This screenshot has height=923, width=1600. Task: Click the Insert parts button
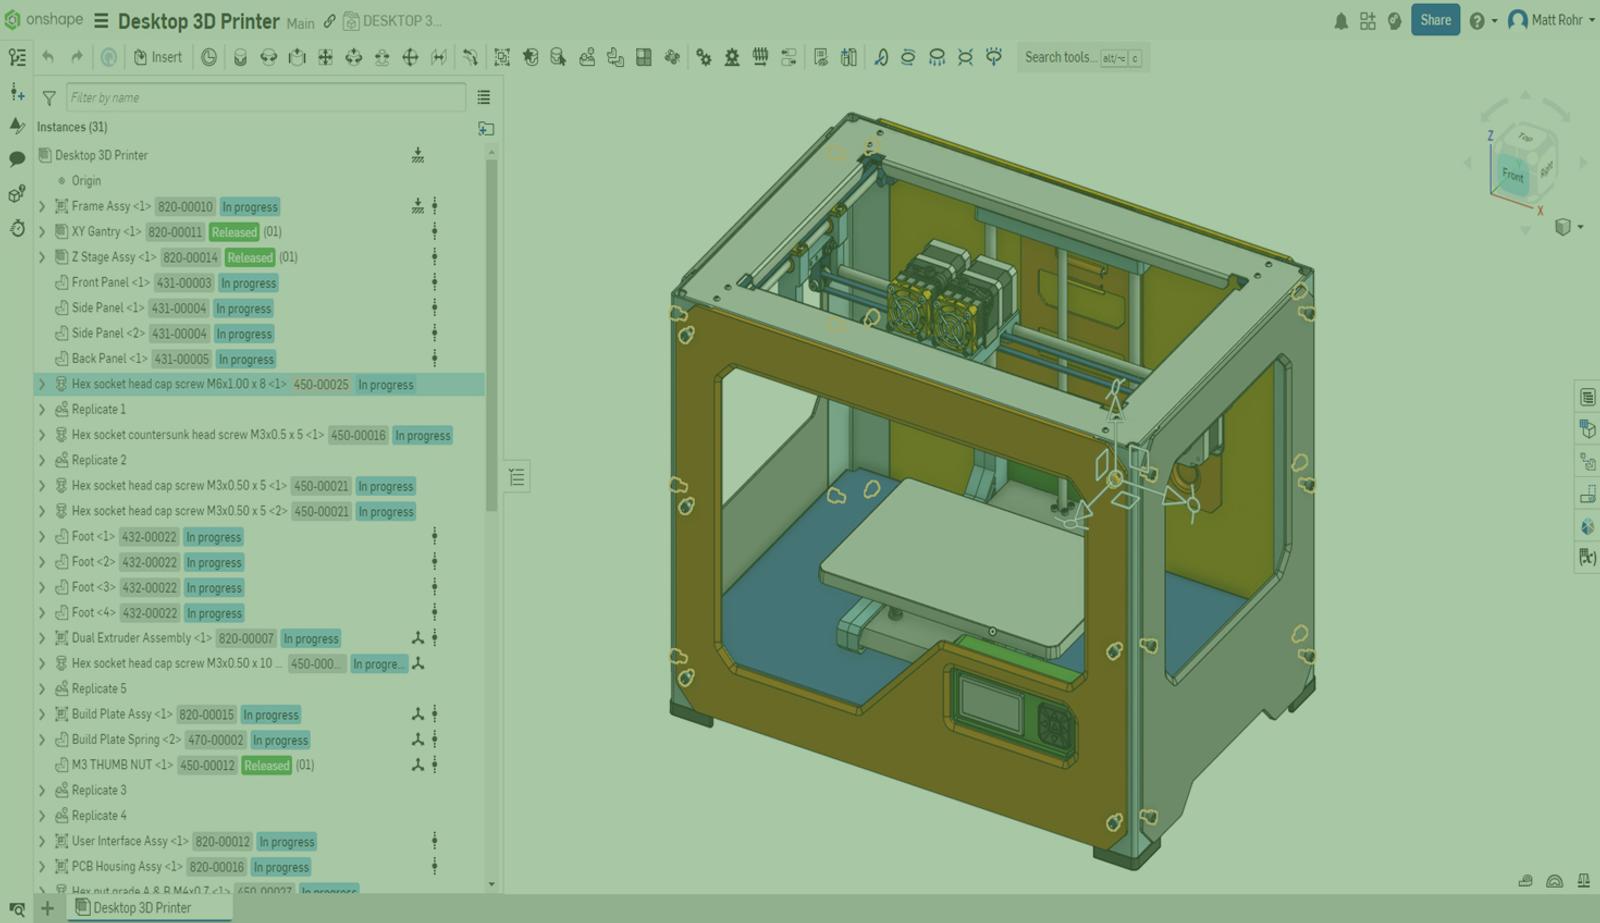(158, 57)
